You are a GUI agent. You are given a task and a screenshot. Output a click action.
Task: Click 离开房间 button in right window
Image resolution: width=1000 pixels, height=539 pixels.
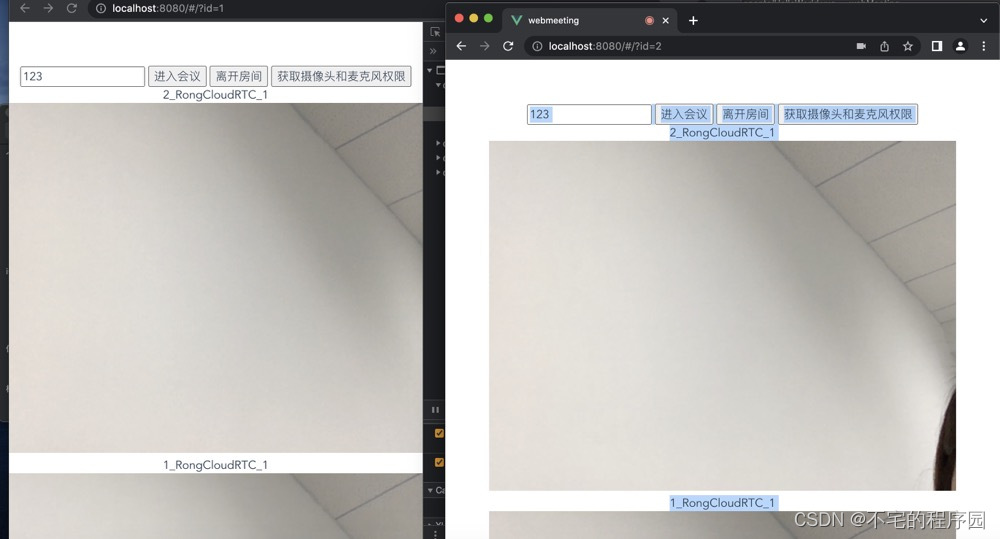(x=745, y=114)
